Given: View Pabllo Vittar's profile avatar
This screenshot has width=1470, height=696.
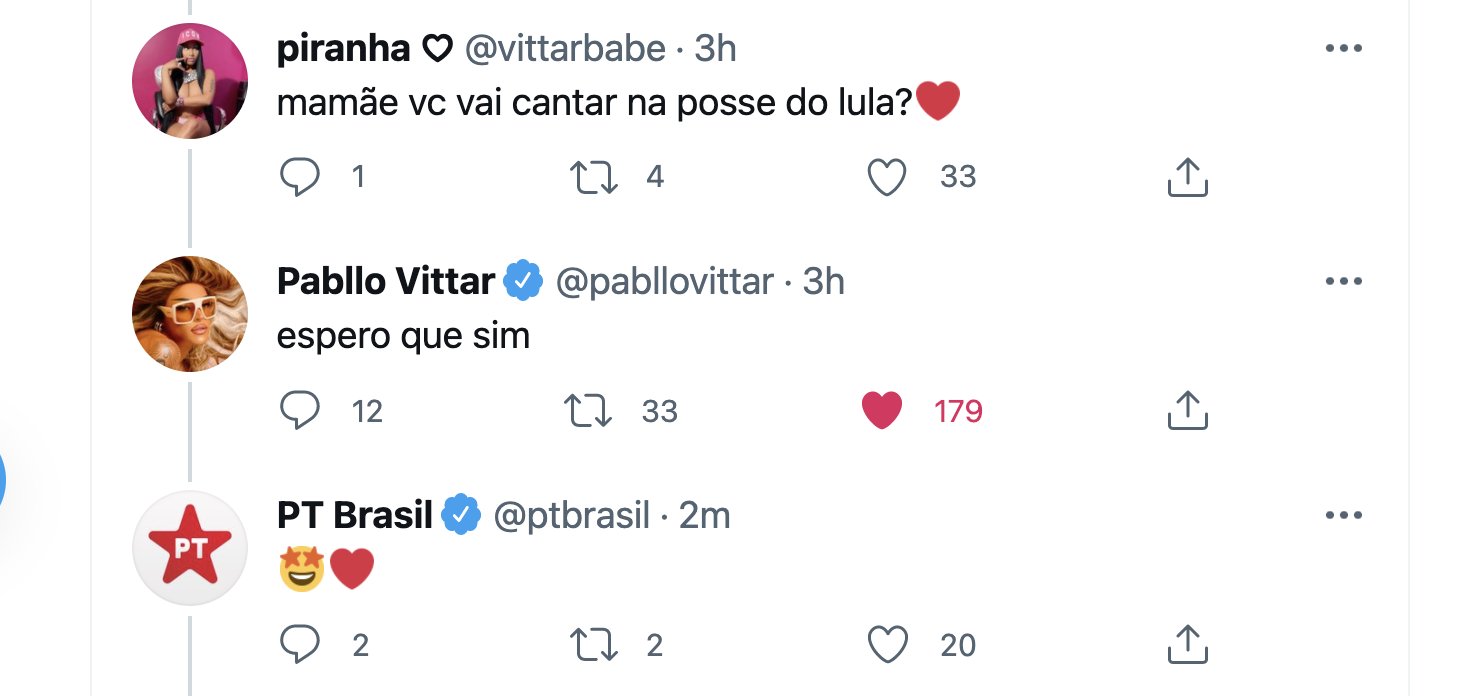Looking at the screenshot, I should [x=190, y=314].
